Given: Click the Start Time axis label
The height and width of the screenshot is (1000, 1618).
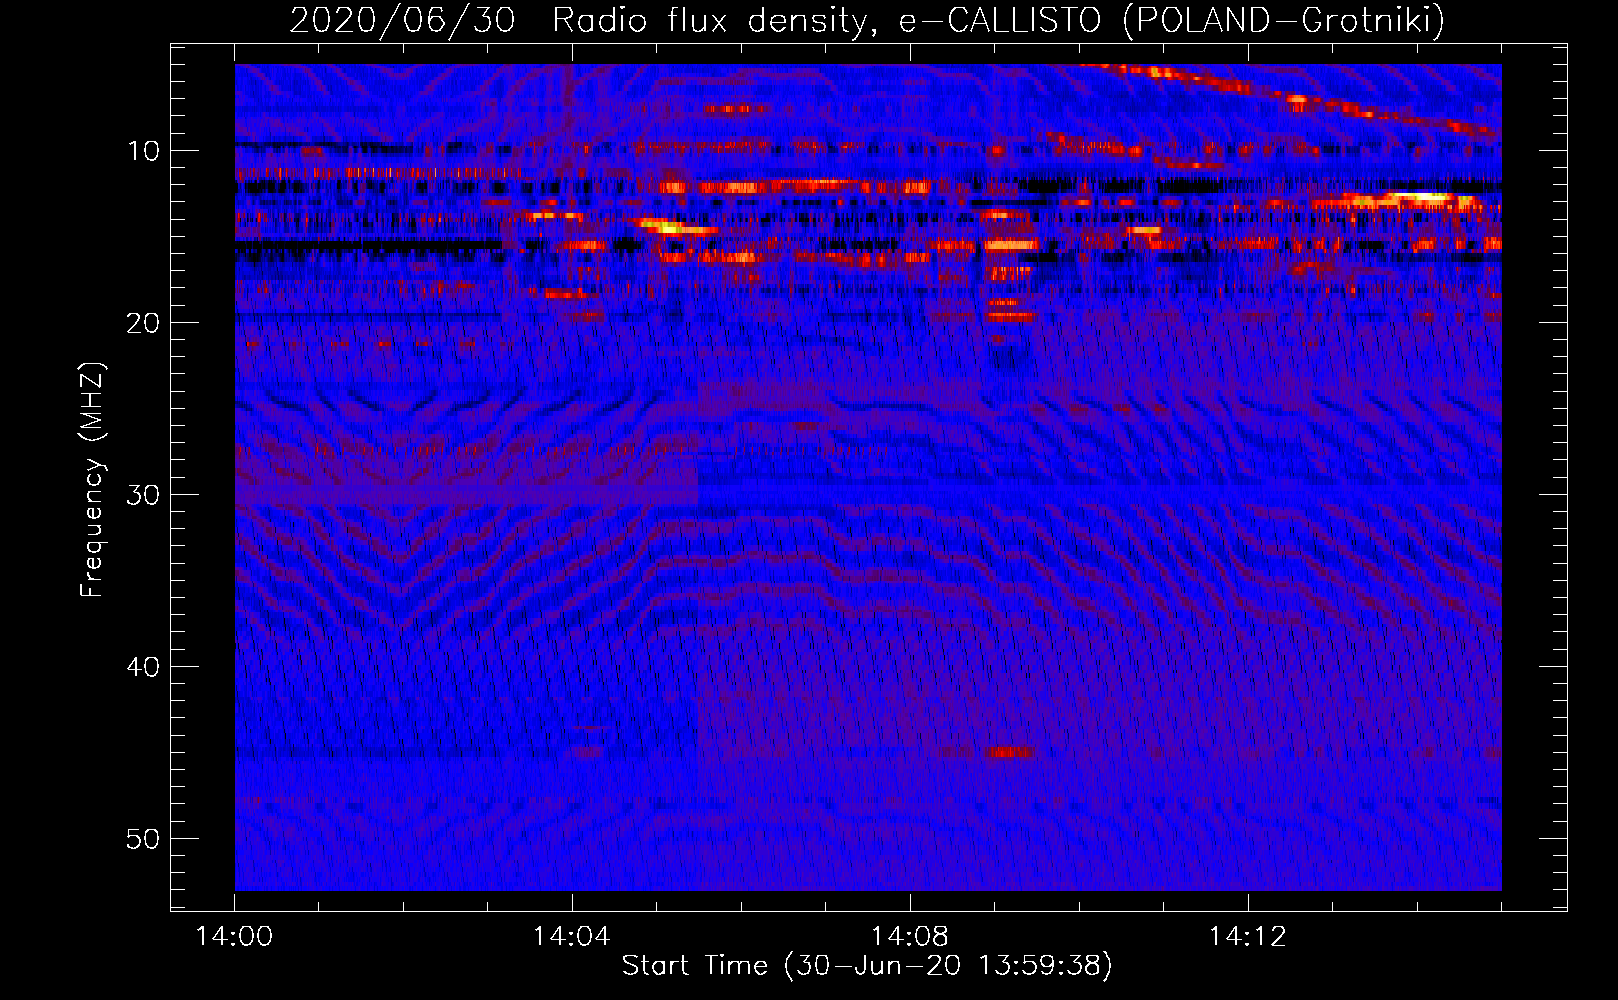Looking at the screenshot, I should click(867, 965).
